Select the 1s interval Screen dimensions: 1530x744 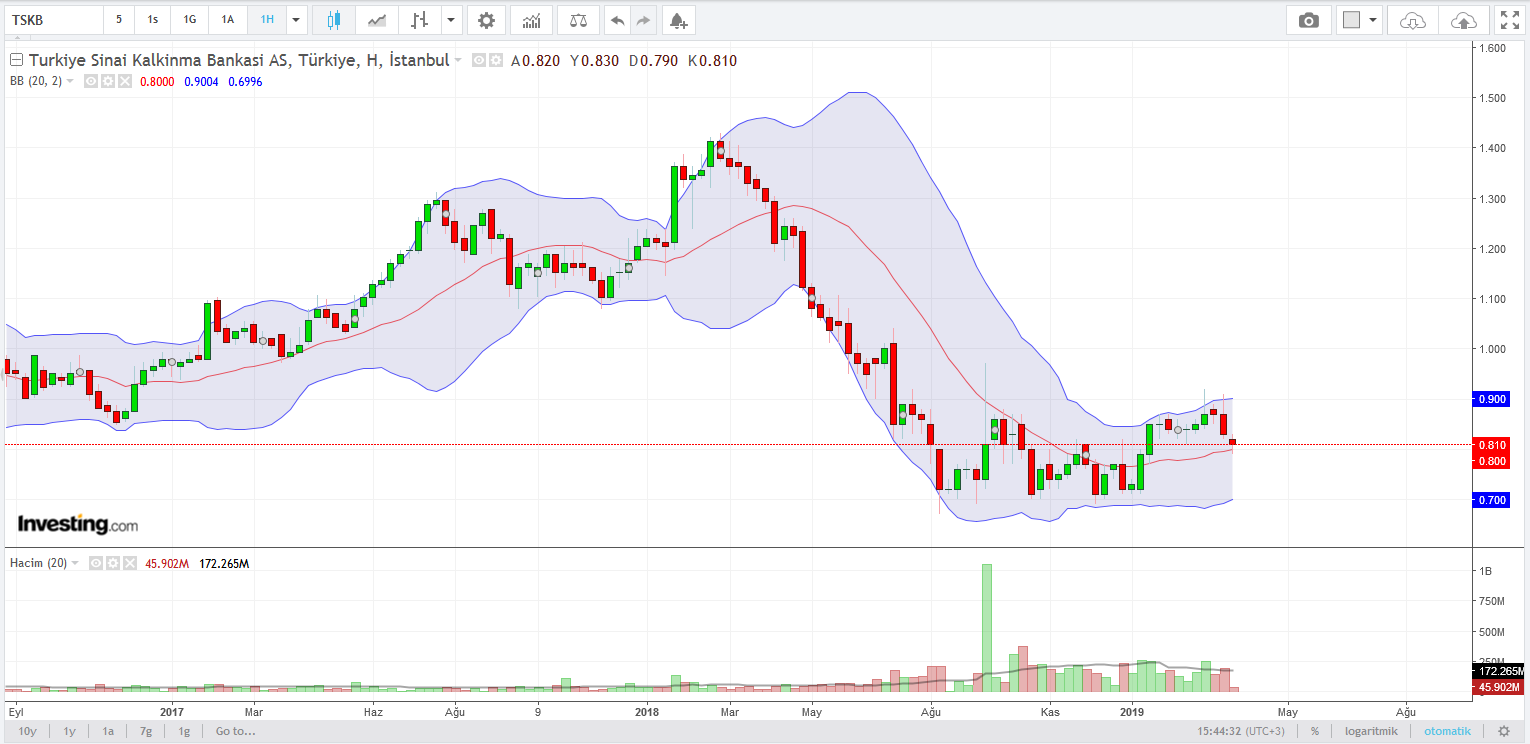[x=152, y=19]
